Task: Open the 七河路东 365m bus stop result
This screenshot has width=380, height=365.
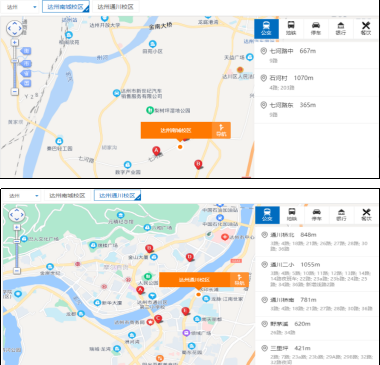Action: coord(317,110)
